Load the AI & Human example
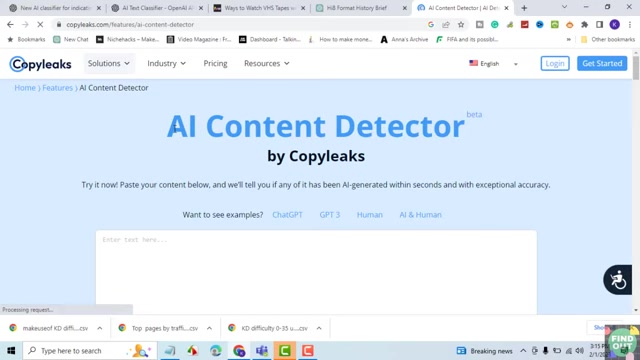This screenshot has width=640, height=360. [420, 215]
